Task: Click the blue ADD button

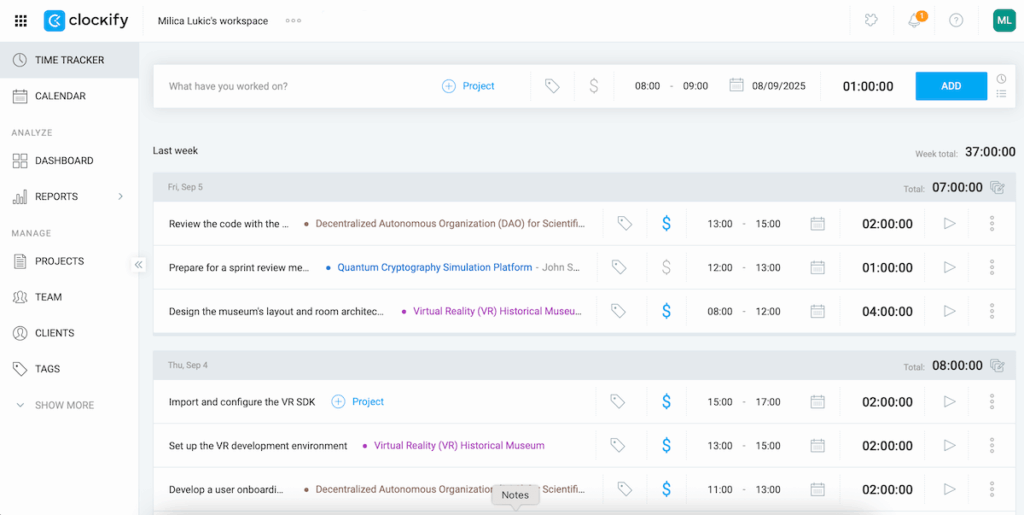Action: pos(951,86)
